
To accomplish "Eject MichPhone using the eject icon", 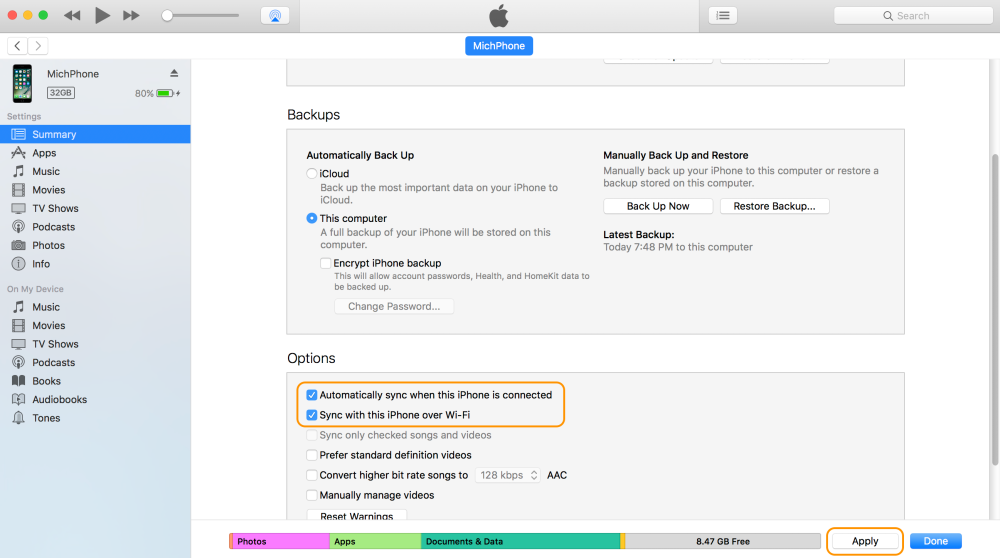I will pyautogui.click(x=174, y=74).
